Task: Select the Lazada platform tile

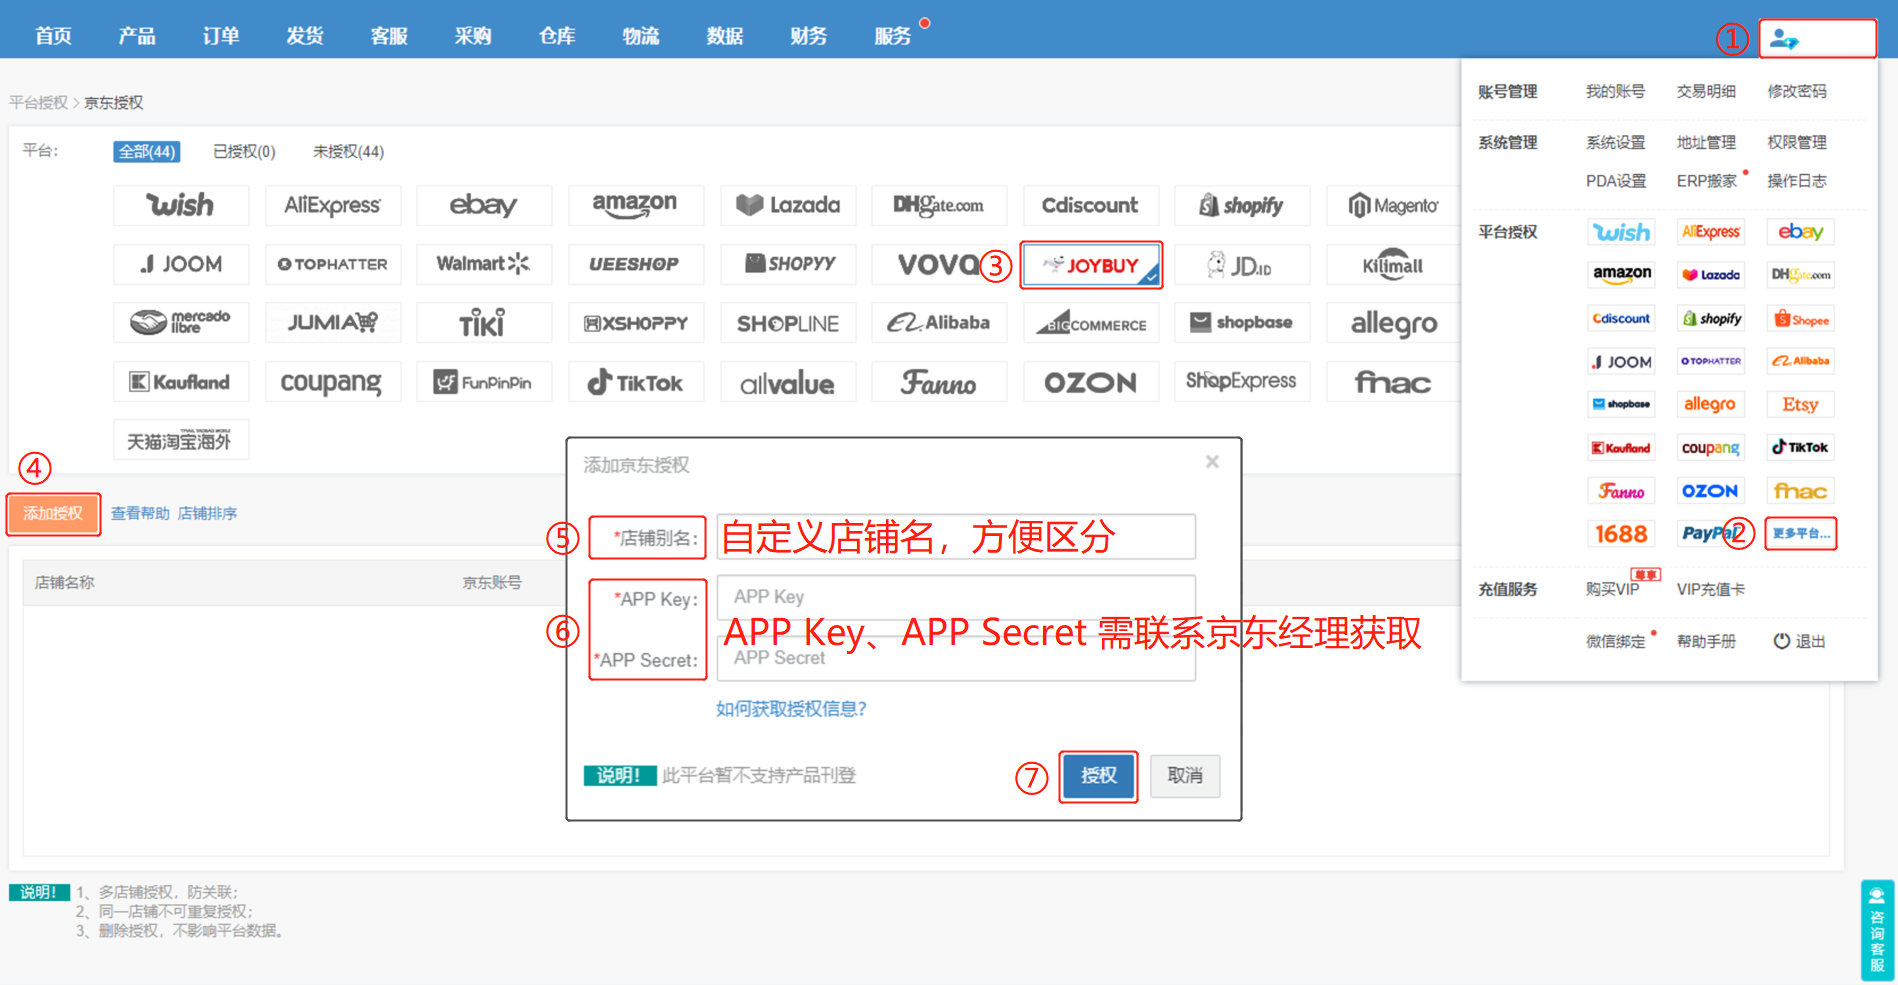Action: pos(788,205)
